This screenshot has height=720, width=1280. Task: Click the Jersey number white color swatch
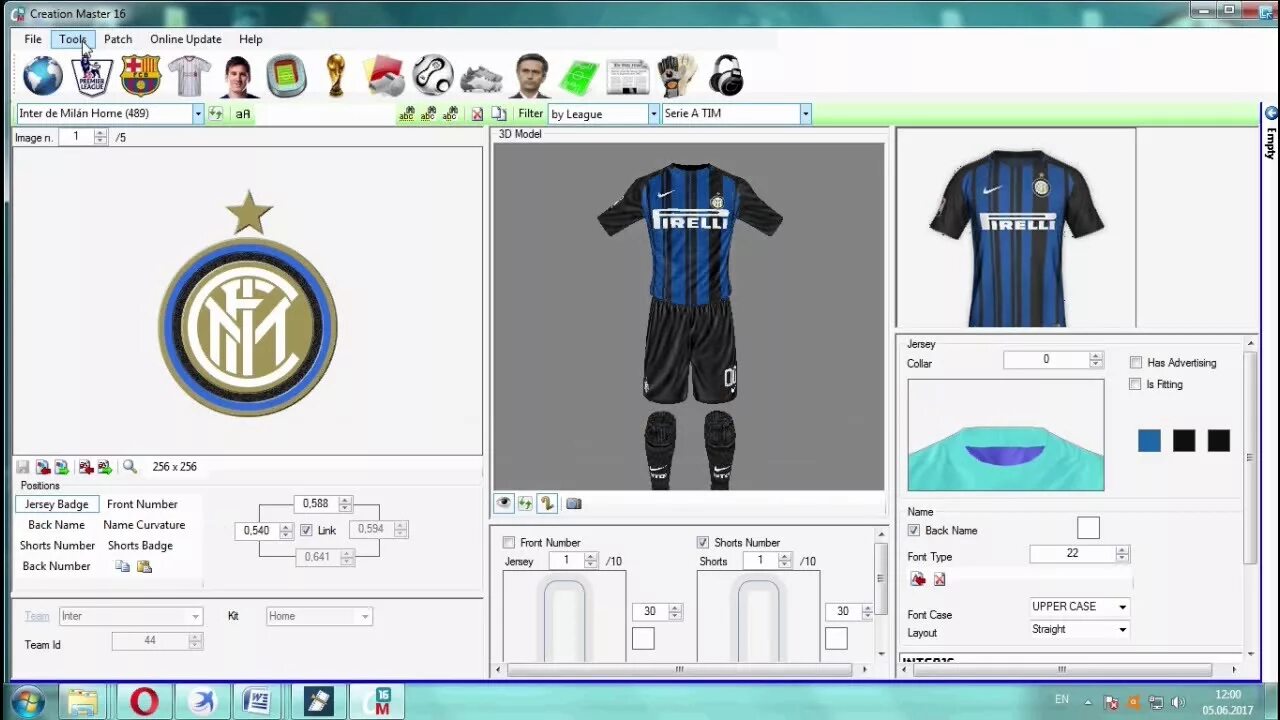point(643,638)
